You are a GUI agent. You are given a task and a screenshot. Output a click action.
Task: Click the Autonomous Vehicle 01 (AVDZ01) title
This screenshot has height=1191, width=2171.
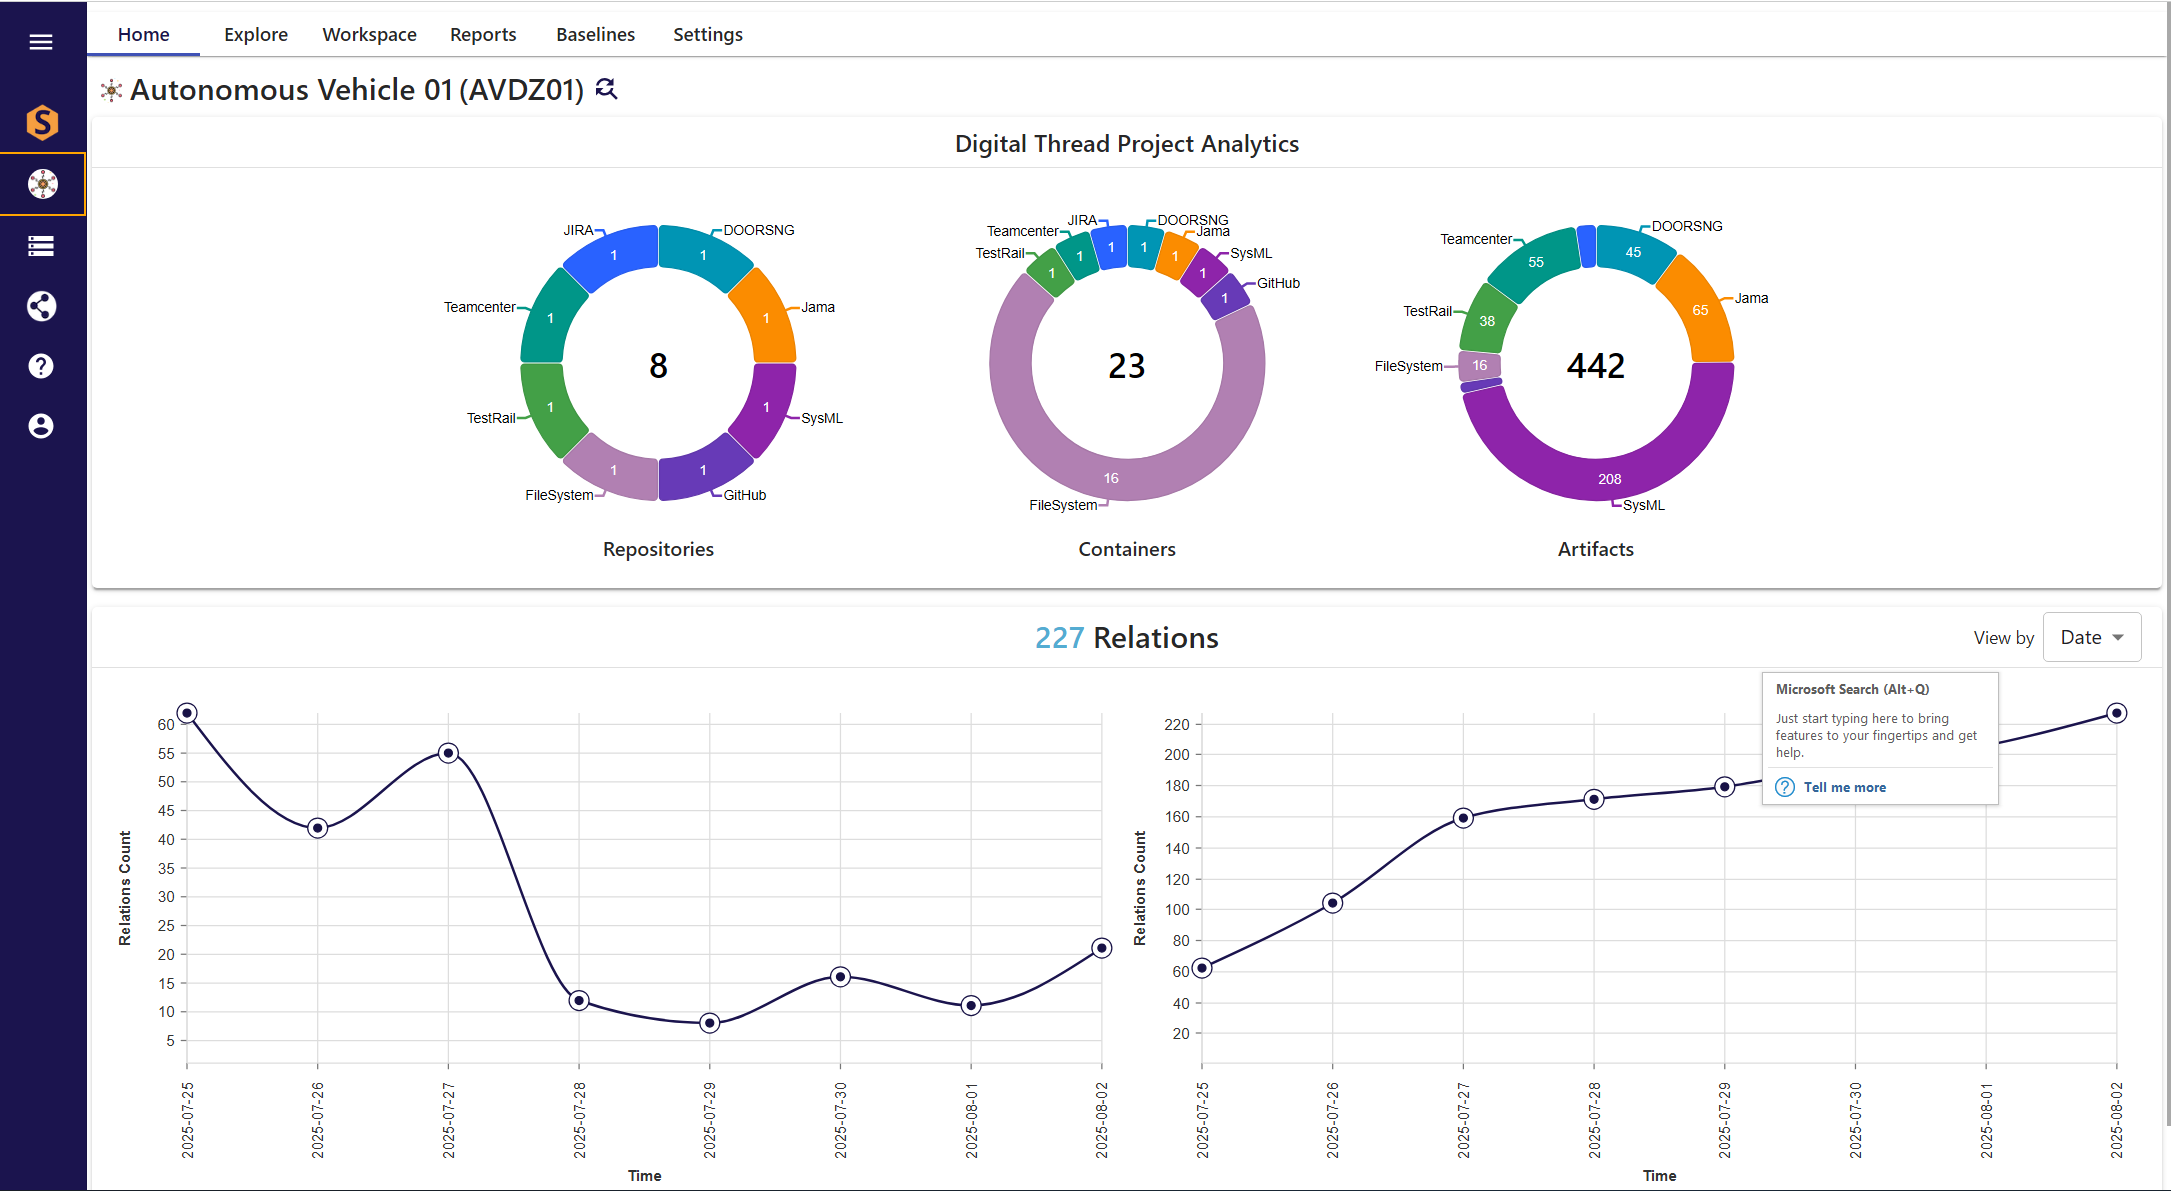(357, 90)
